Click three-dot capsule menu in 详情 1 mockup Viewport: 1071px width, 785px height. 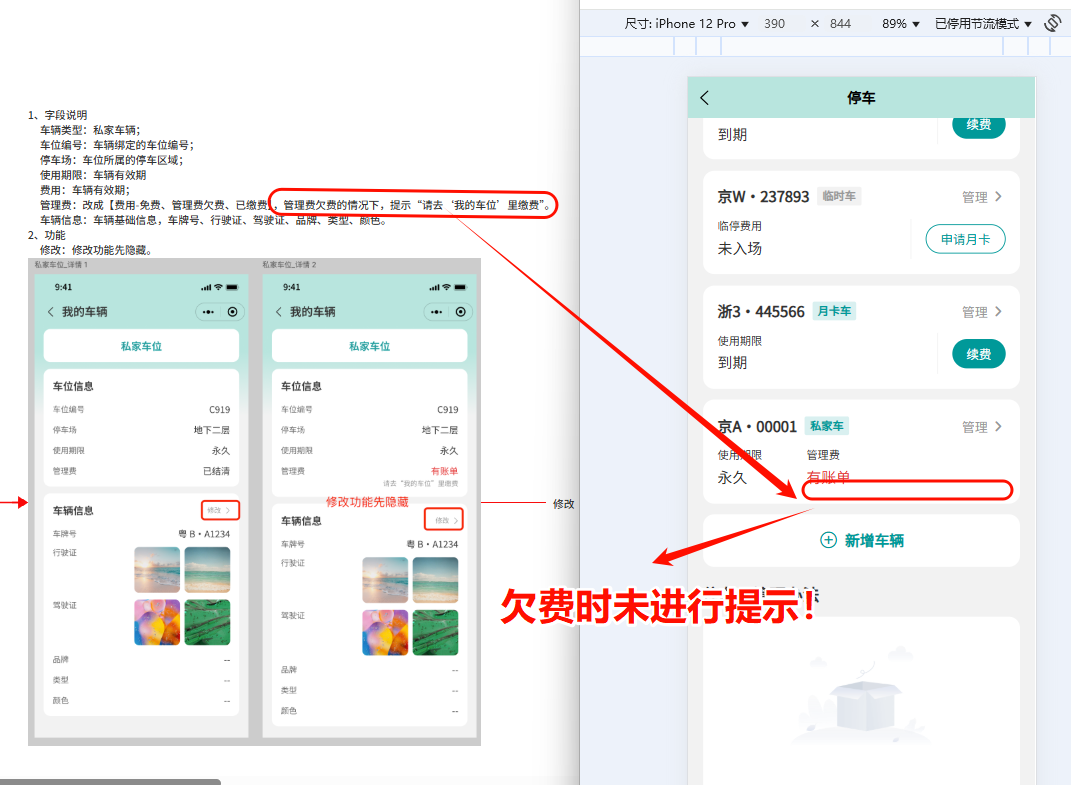208,312
